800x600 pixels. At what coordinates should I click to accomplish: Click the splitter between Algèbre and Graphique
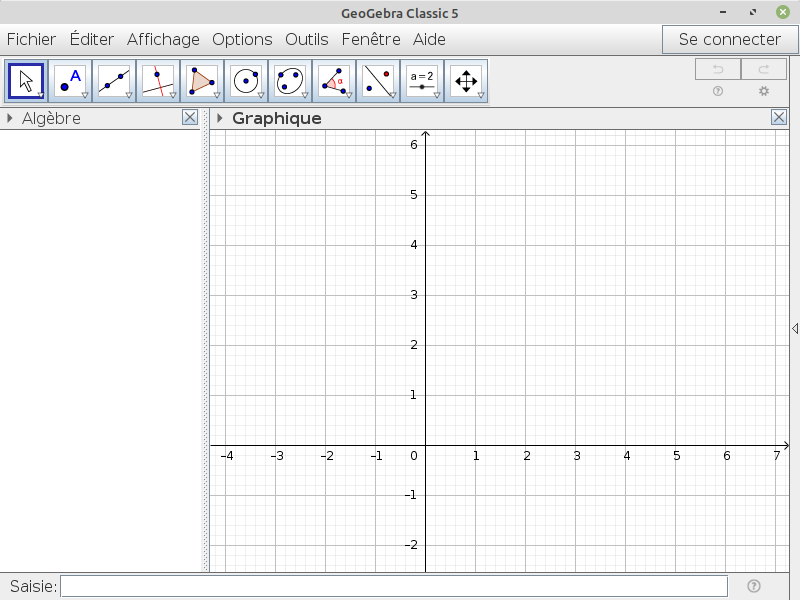(x=206, y=339)
